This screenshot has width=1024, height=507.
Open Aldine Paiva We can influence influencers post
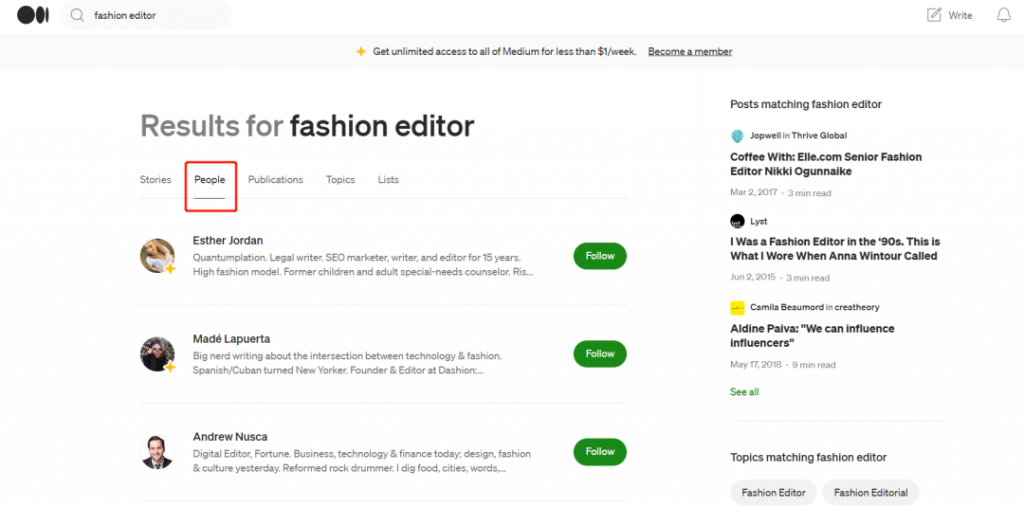pos(812,336)
